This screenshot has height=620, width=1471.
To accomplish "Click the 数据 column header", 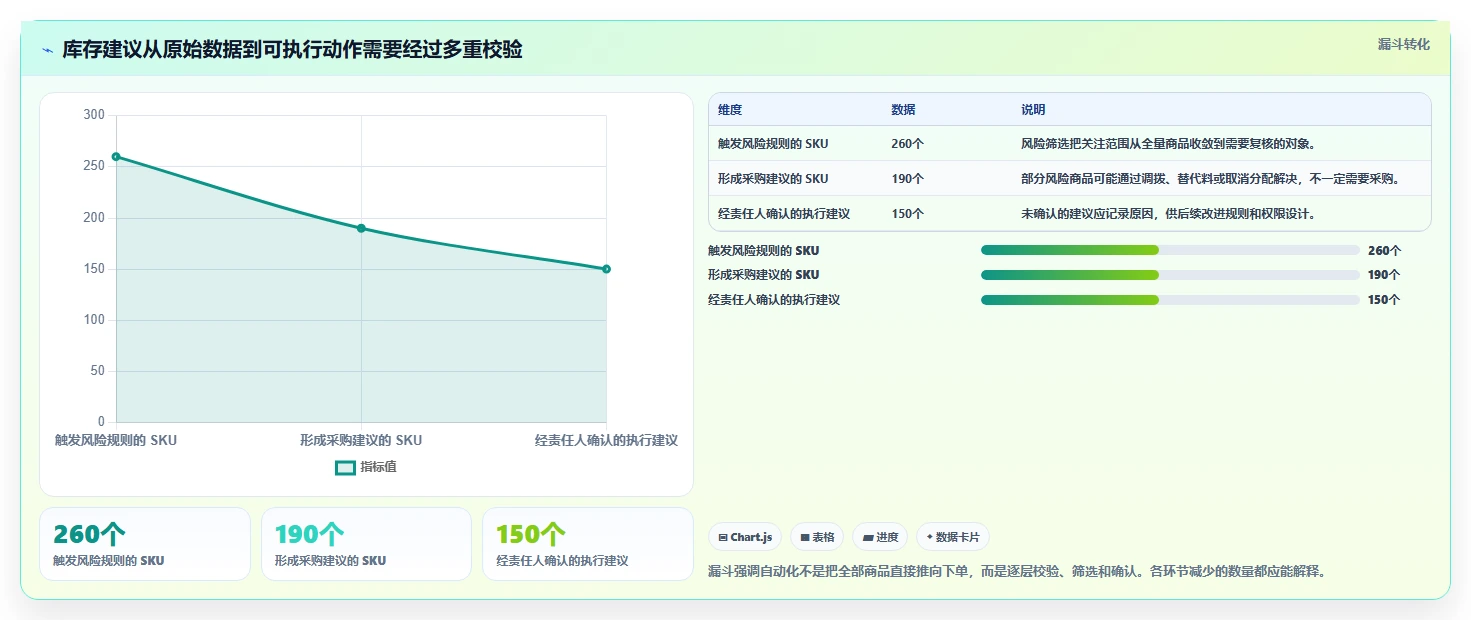I will (903, 110).
